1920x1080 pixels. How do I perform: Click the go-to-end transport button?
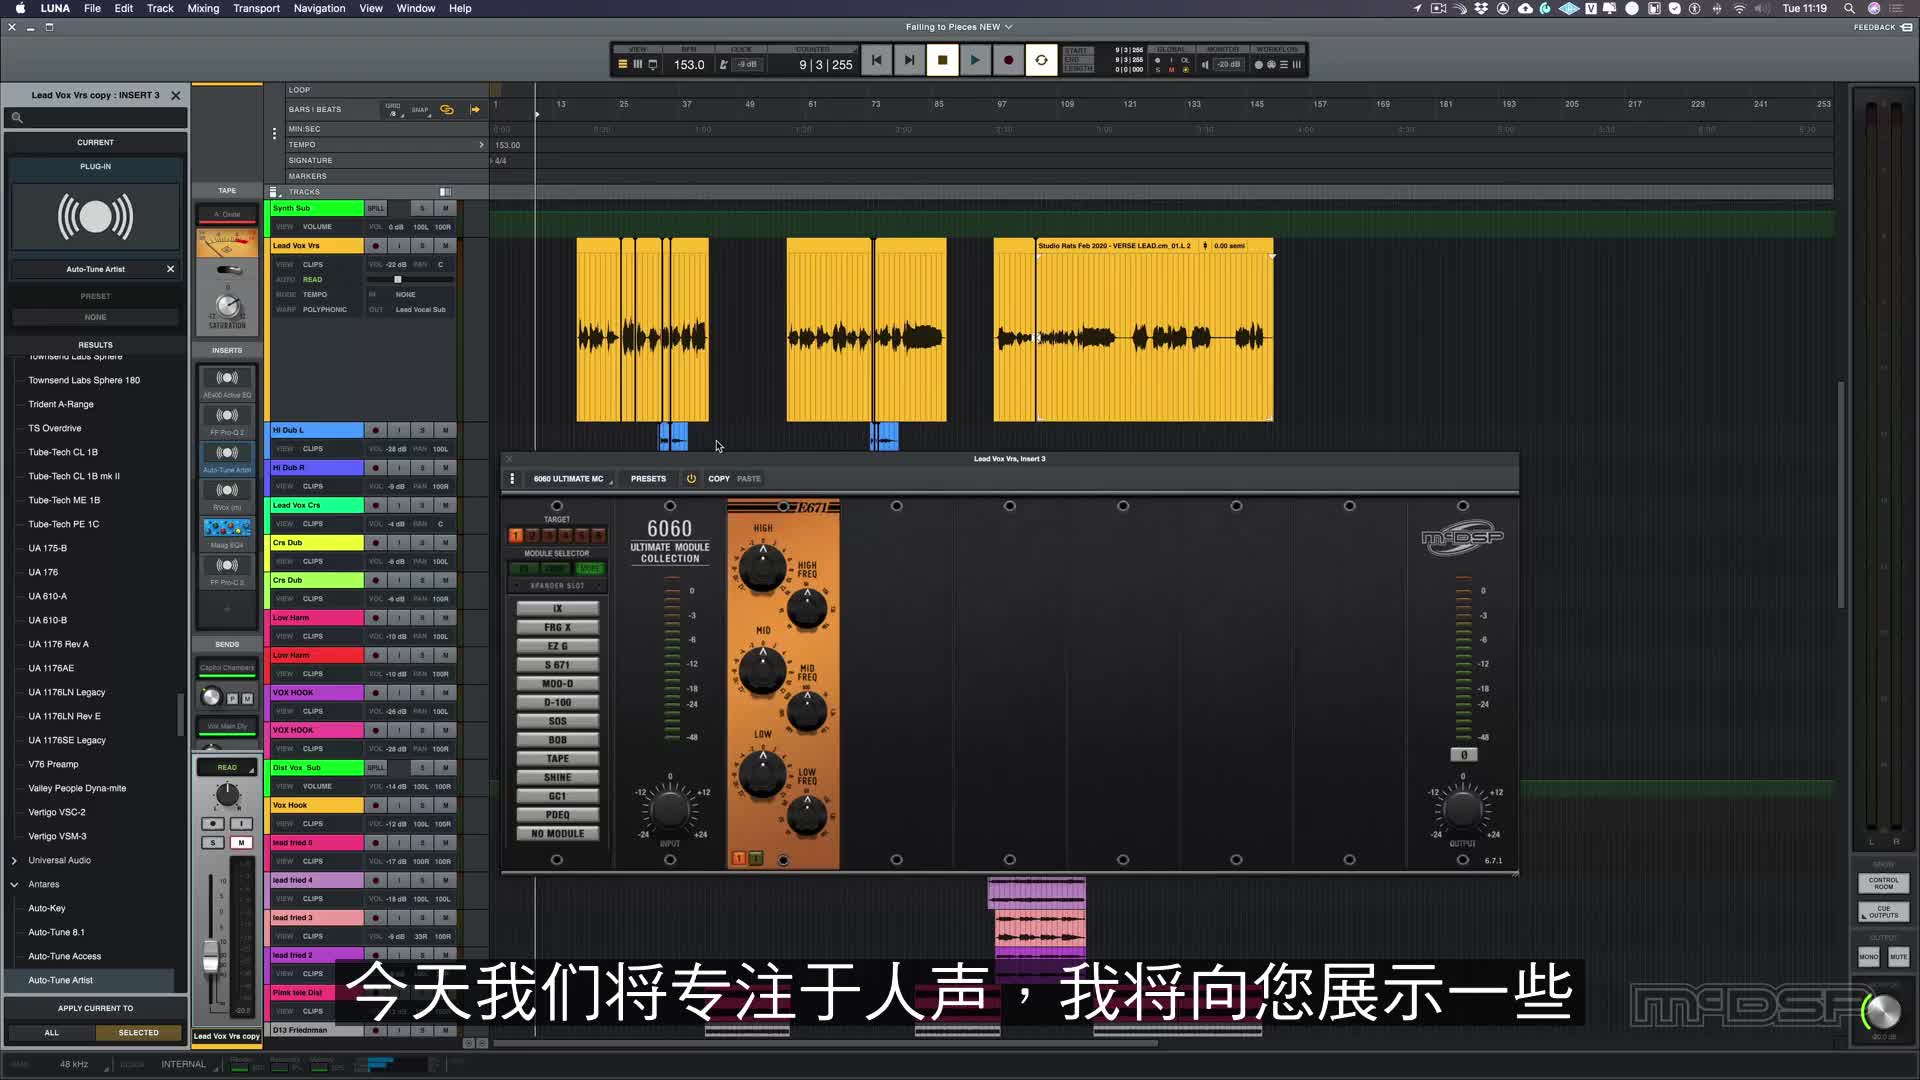pyautogui.click(x=909, y=61)
